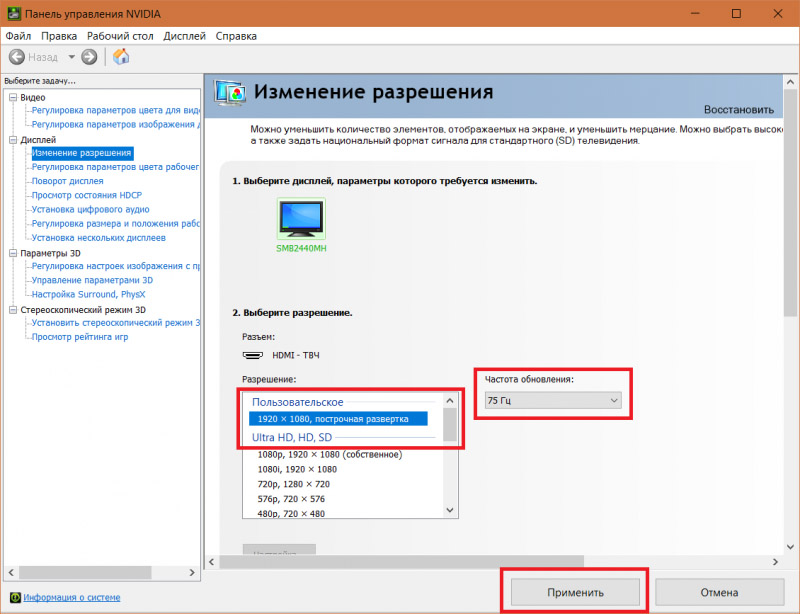Click Применить button
800x614 pixels.
click(x=575, y=592)
